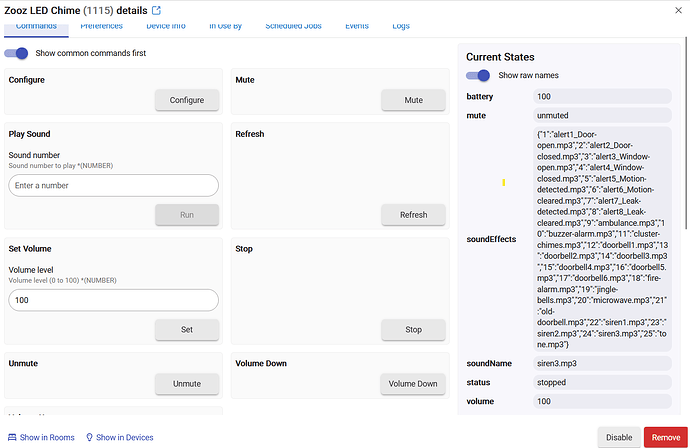Screen dimensions: 690x448
Task: Click the Volume Down button
Action: [x=413, y=384]
